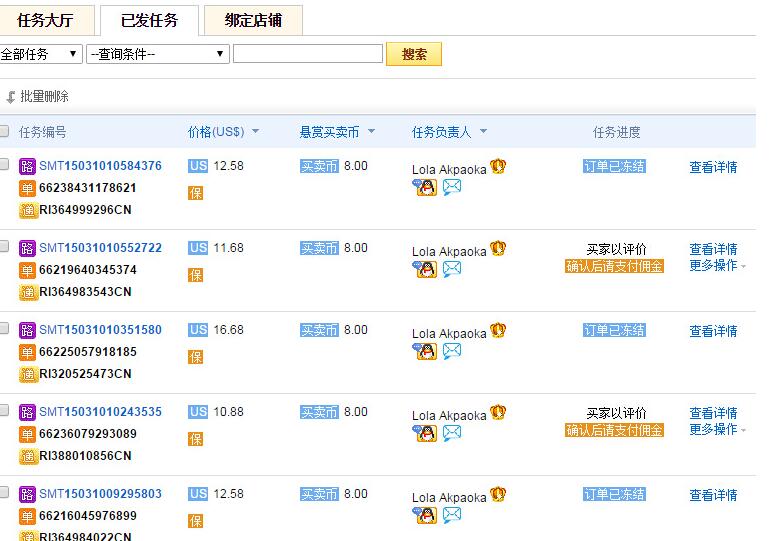Open QQ chat icon in SMT15031010552722 row
The height and width of the screenshot is (541, 769).
coord(425,269)
